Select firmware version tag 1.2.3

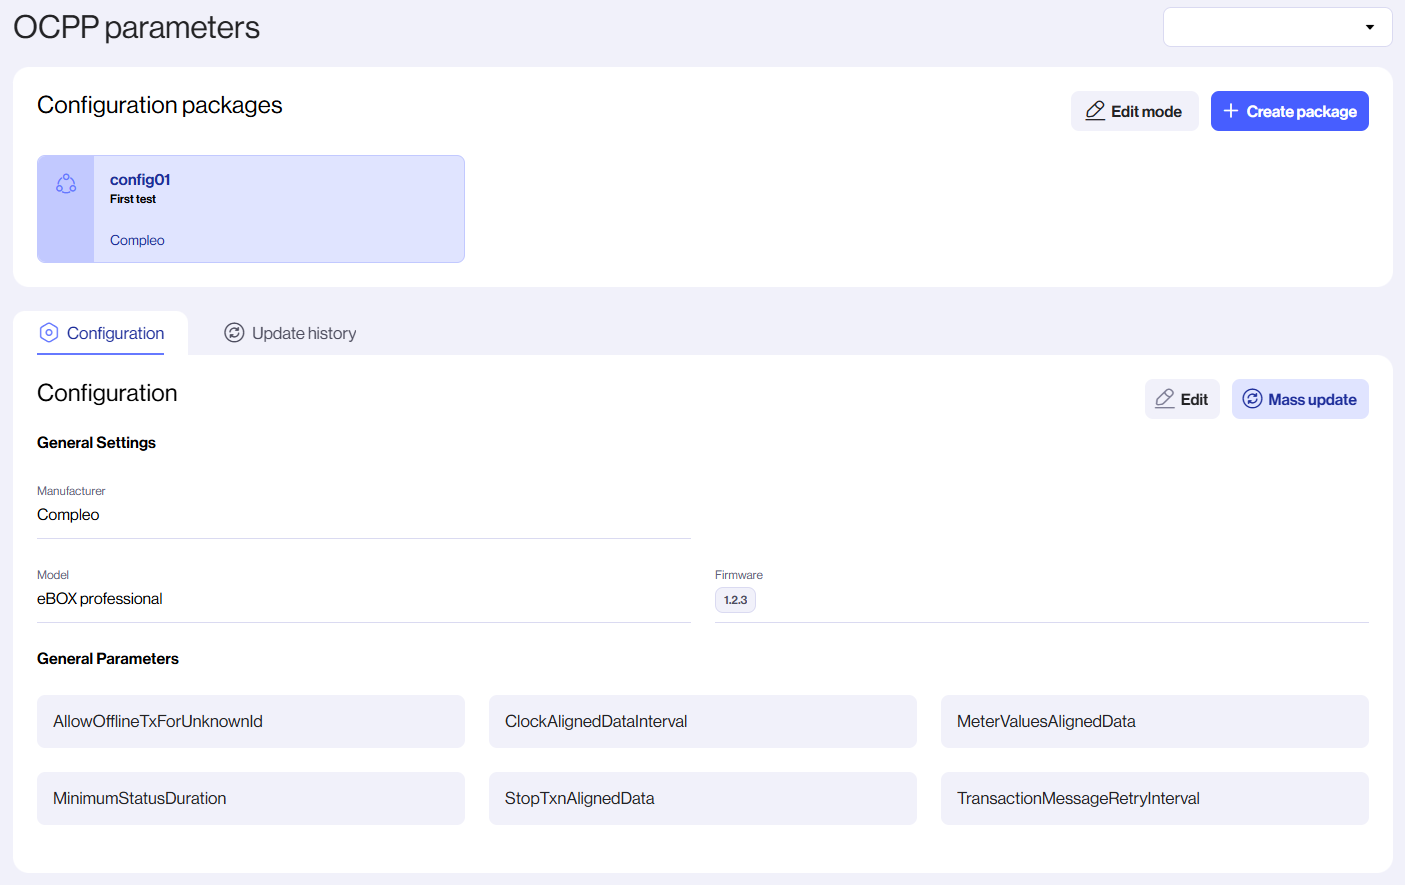[735, 600]
